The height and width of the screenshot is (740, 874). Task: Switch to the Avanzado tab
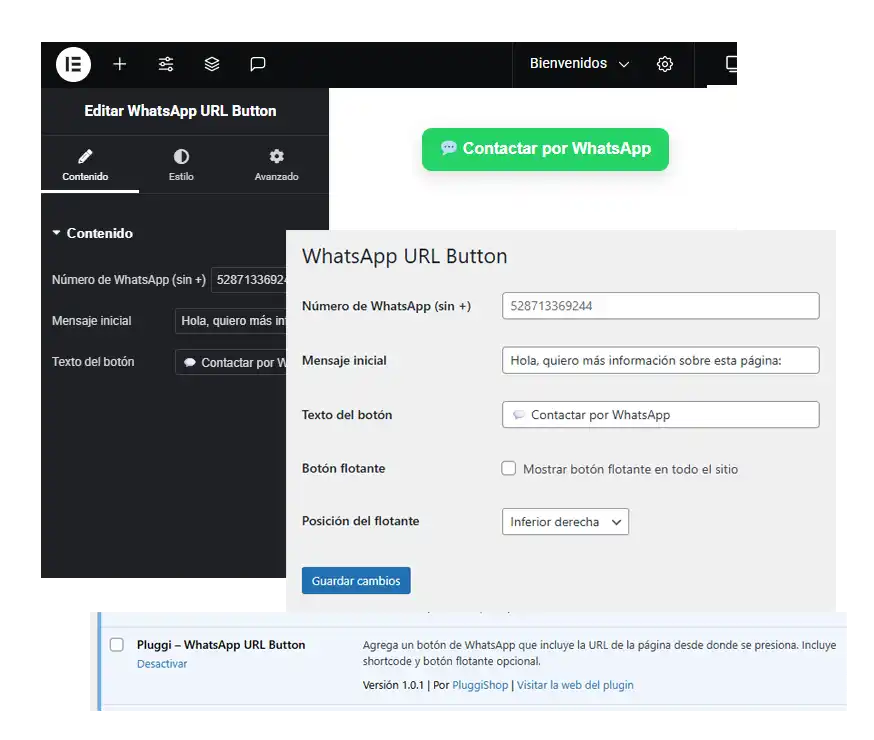[x=276, y=165]
